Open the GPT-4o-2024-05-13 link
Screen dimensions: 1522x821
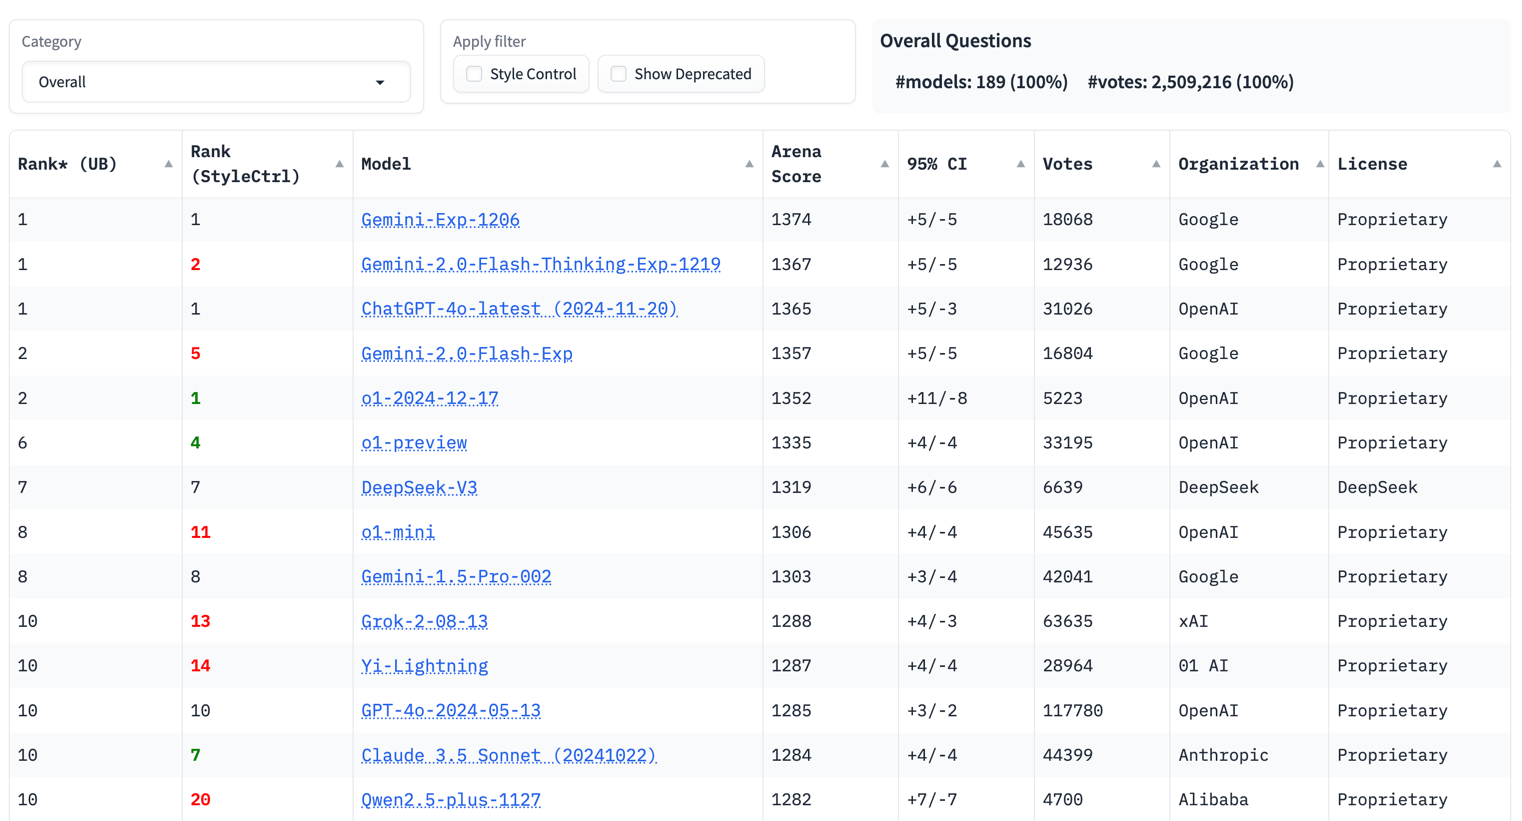click(451, 711)
